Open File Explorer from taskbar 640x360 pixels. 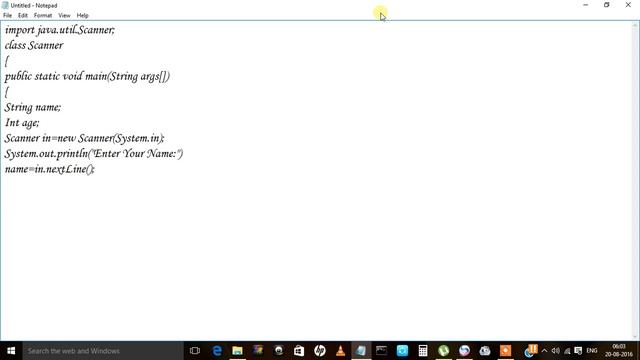(x=238, y=351)
